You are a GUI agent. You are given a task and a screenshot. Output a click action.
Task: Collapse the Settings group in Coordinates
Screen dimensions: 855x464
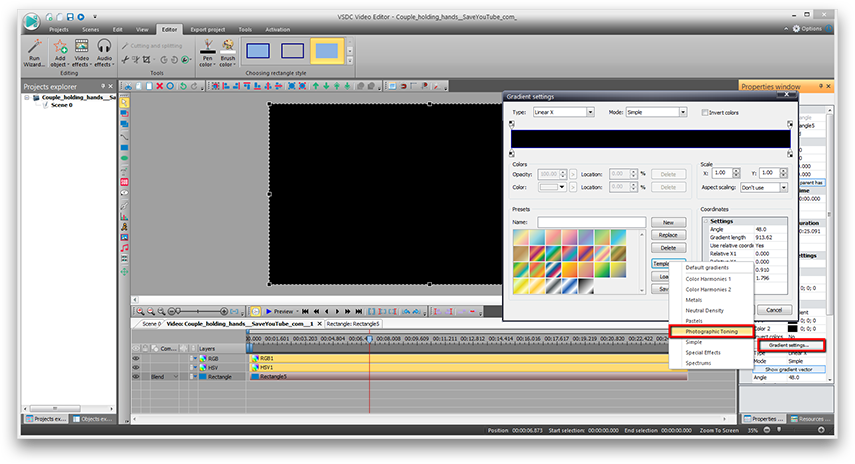tap(706, 221)
